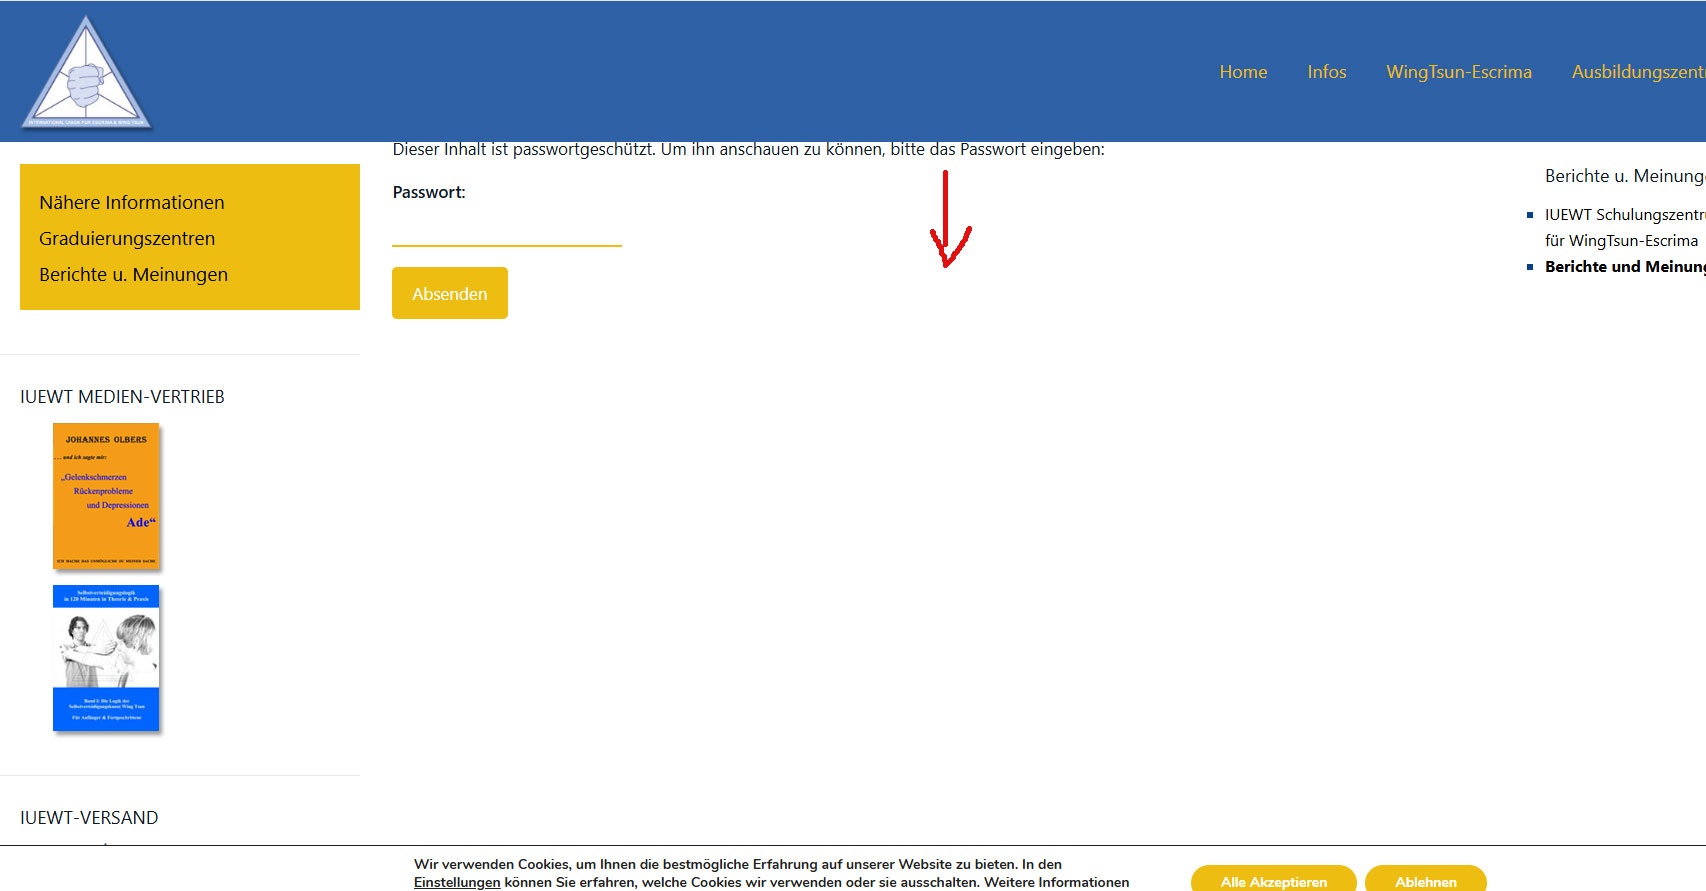Open Berichte u. Meinungen in yellow sidebar
This screenshot has width=1706, height=891.
pyautogui.click(x=133, y=275)
